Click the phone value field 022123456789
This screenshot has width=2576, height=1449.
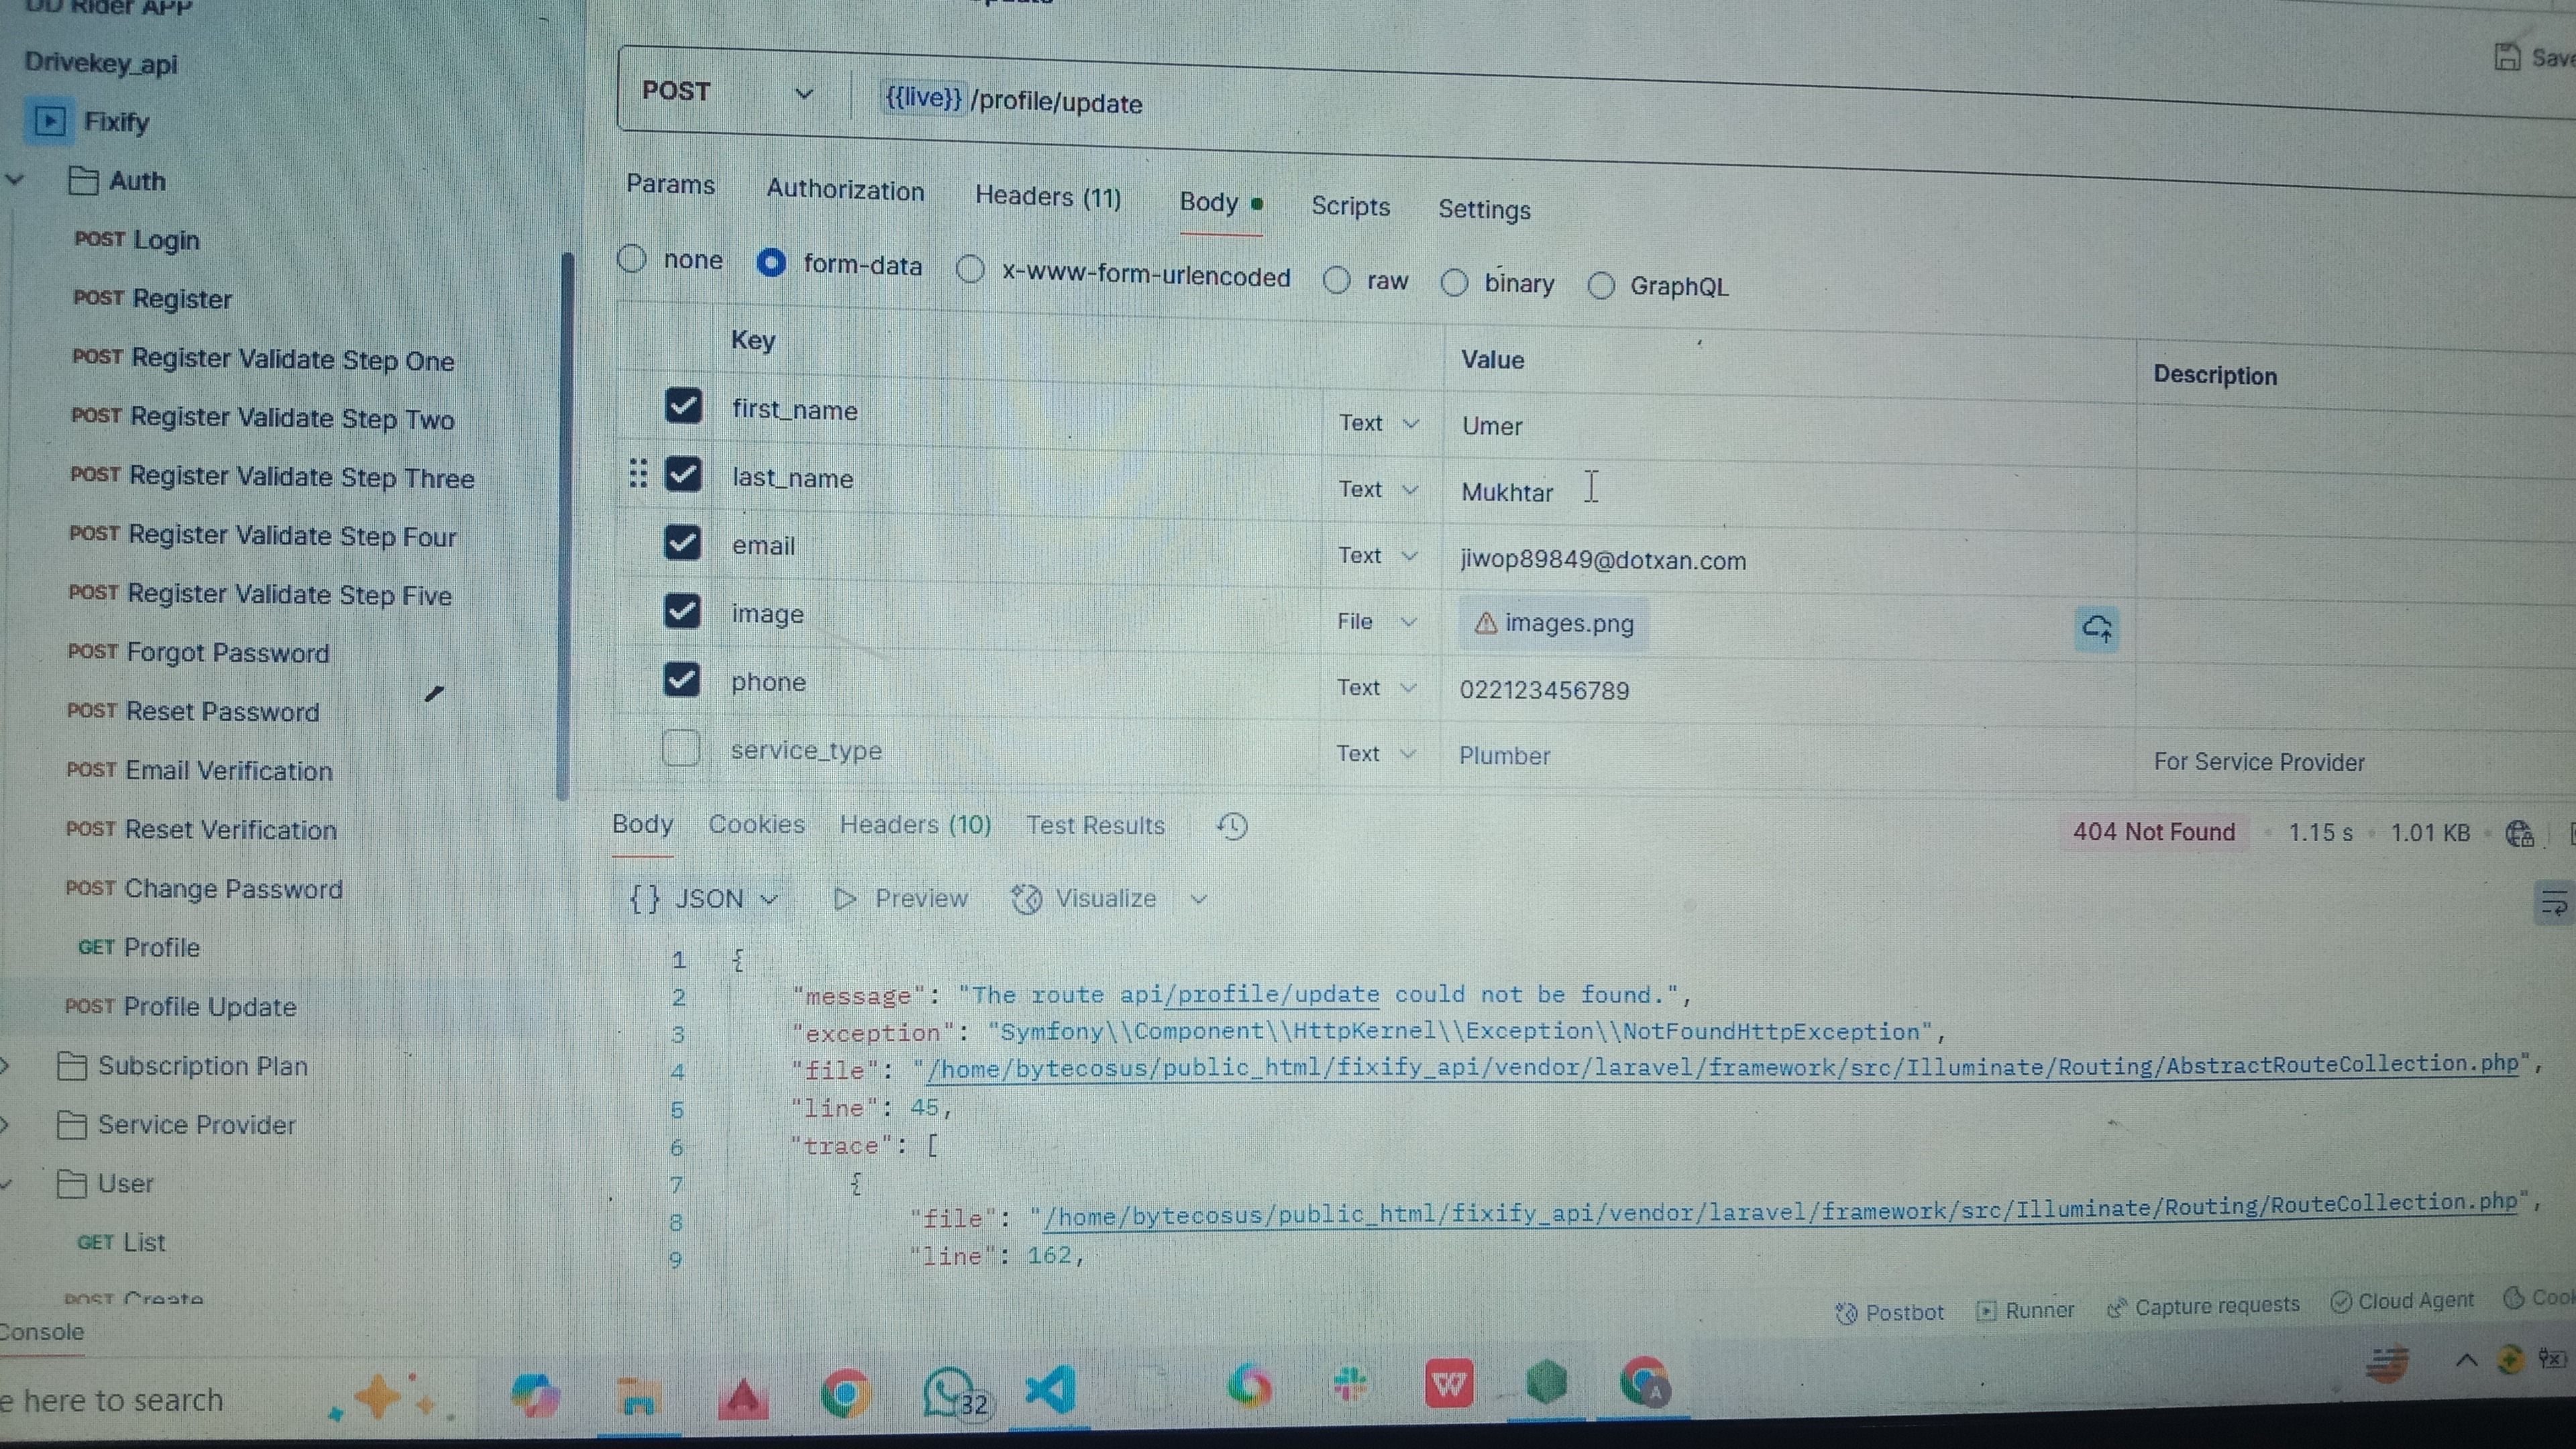point(1544,690)
